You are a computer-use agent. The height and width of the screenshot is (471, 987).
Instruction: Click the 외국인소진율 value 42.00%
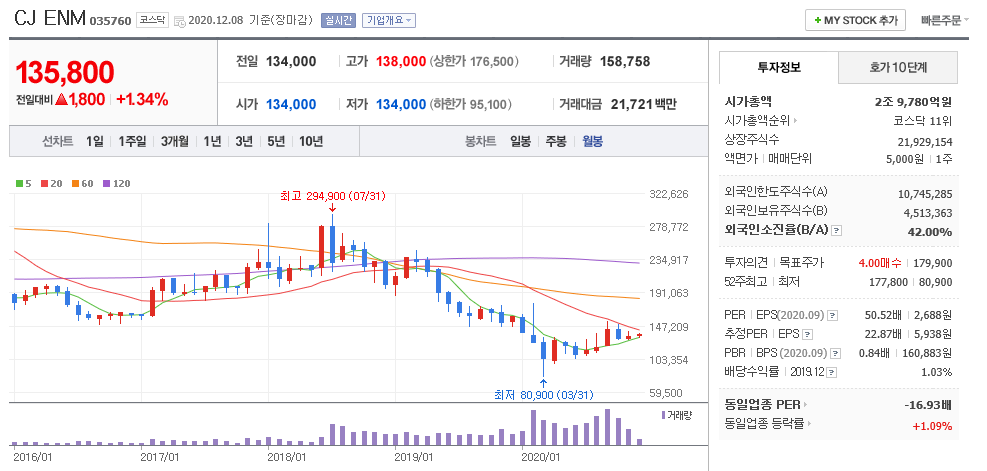coord(930,232)
